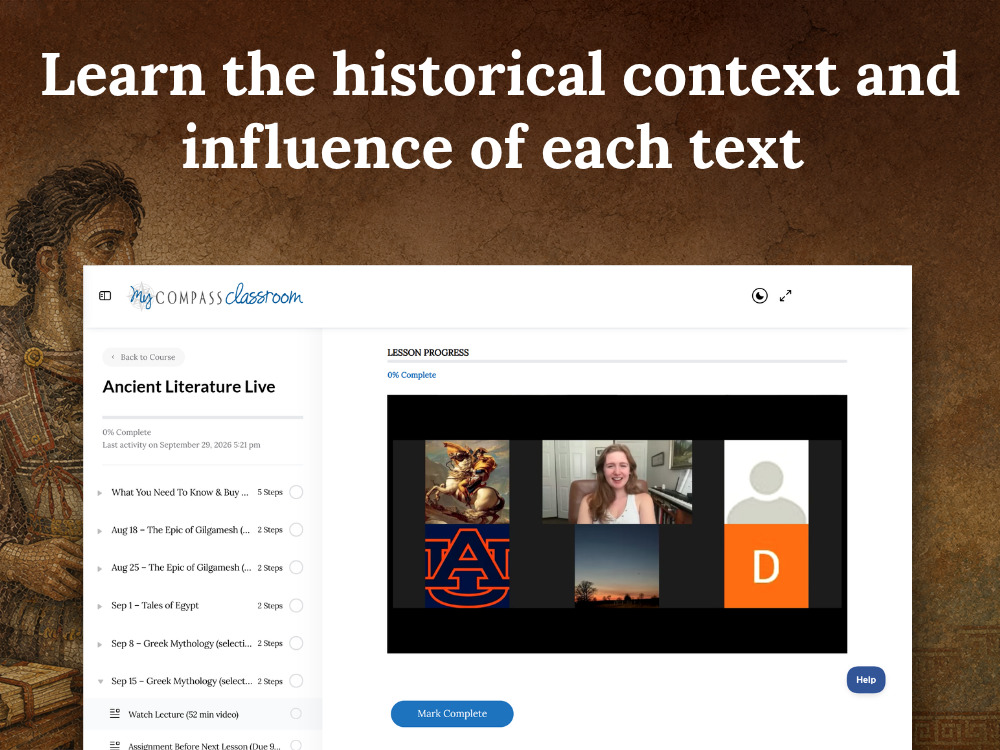
Task: Click the lesson progress bar
Action: pyautogui.click(x=617, y=362)
